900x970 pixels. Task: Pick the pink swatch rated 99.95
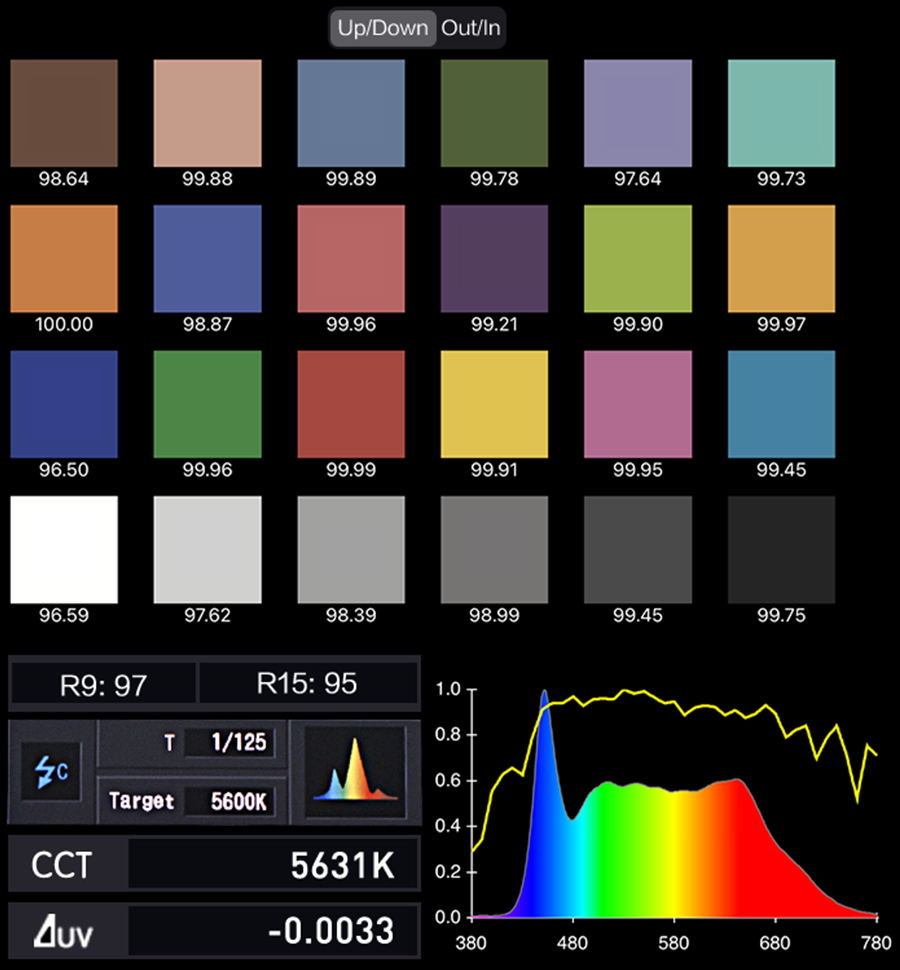click(637, 404)
